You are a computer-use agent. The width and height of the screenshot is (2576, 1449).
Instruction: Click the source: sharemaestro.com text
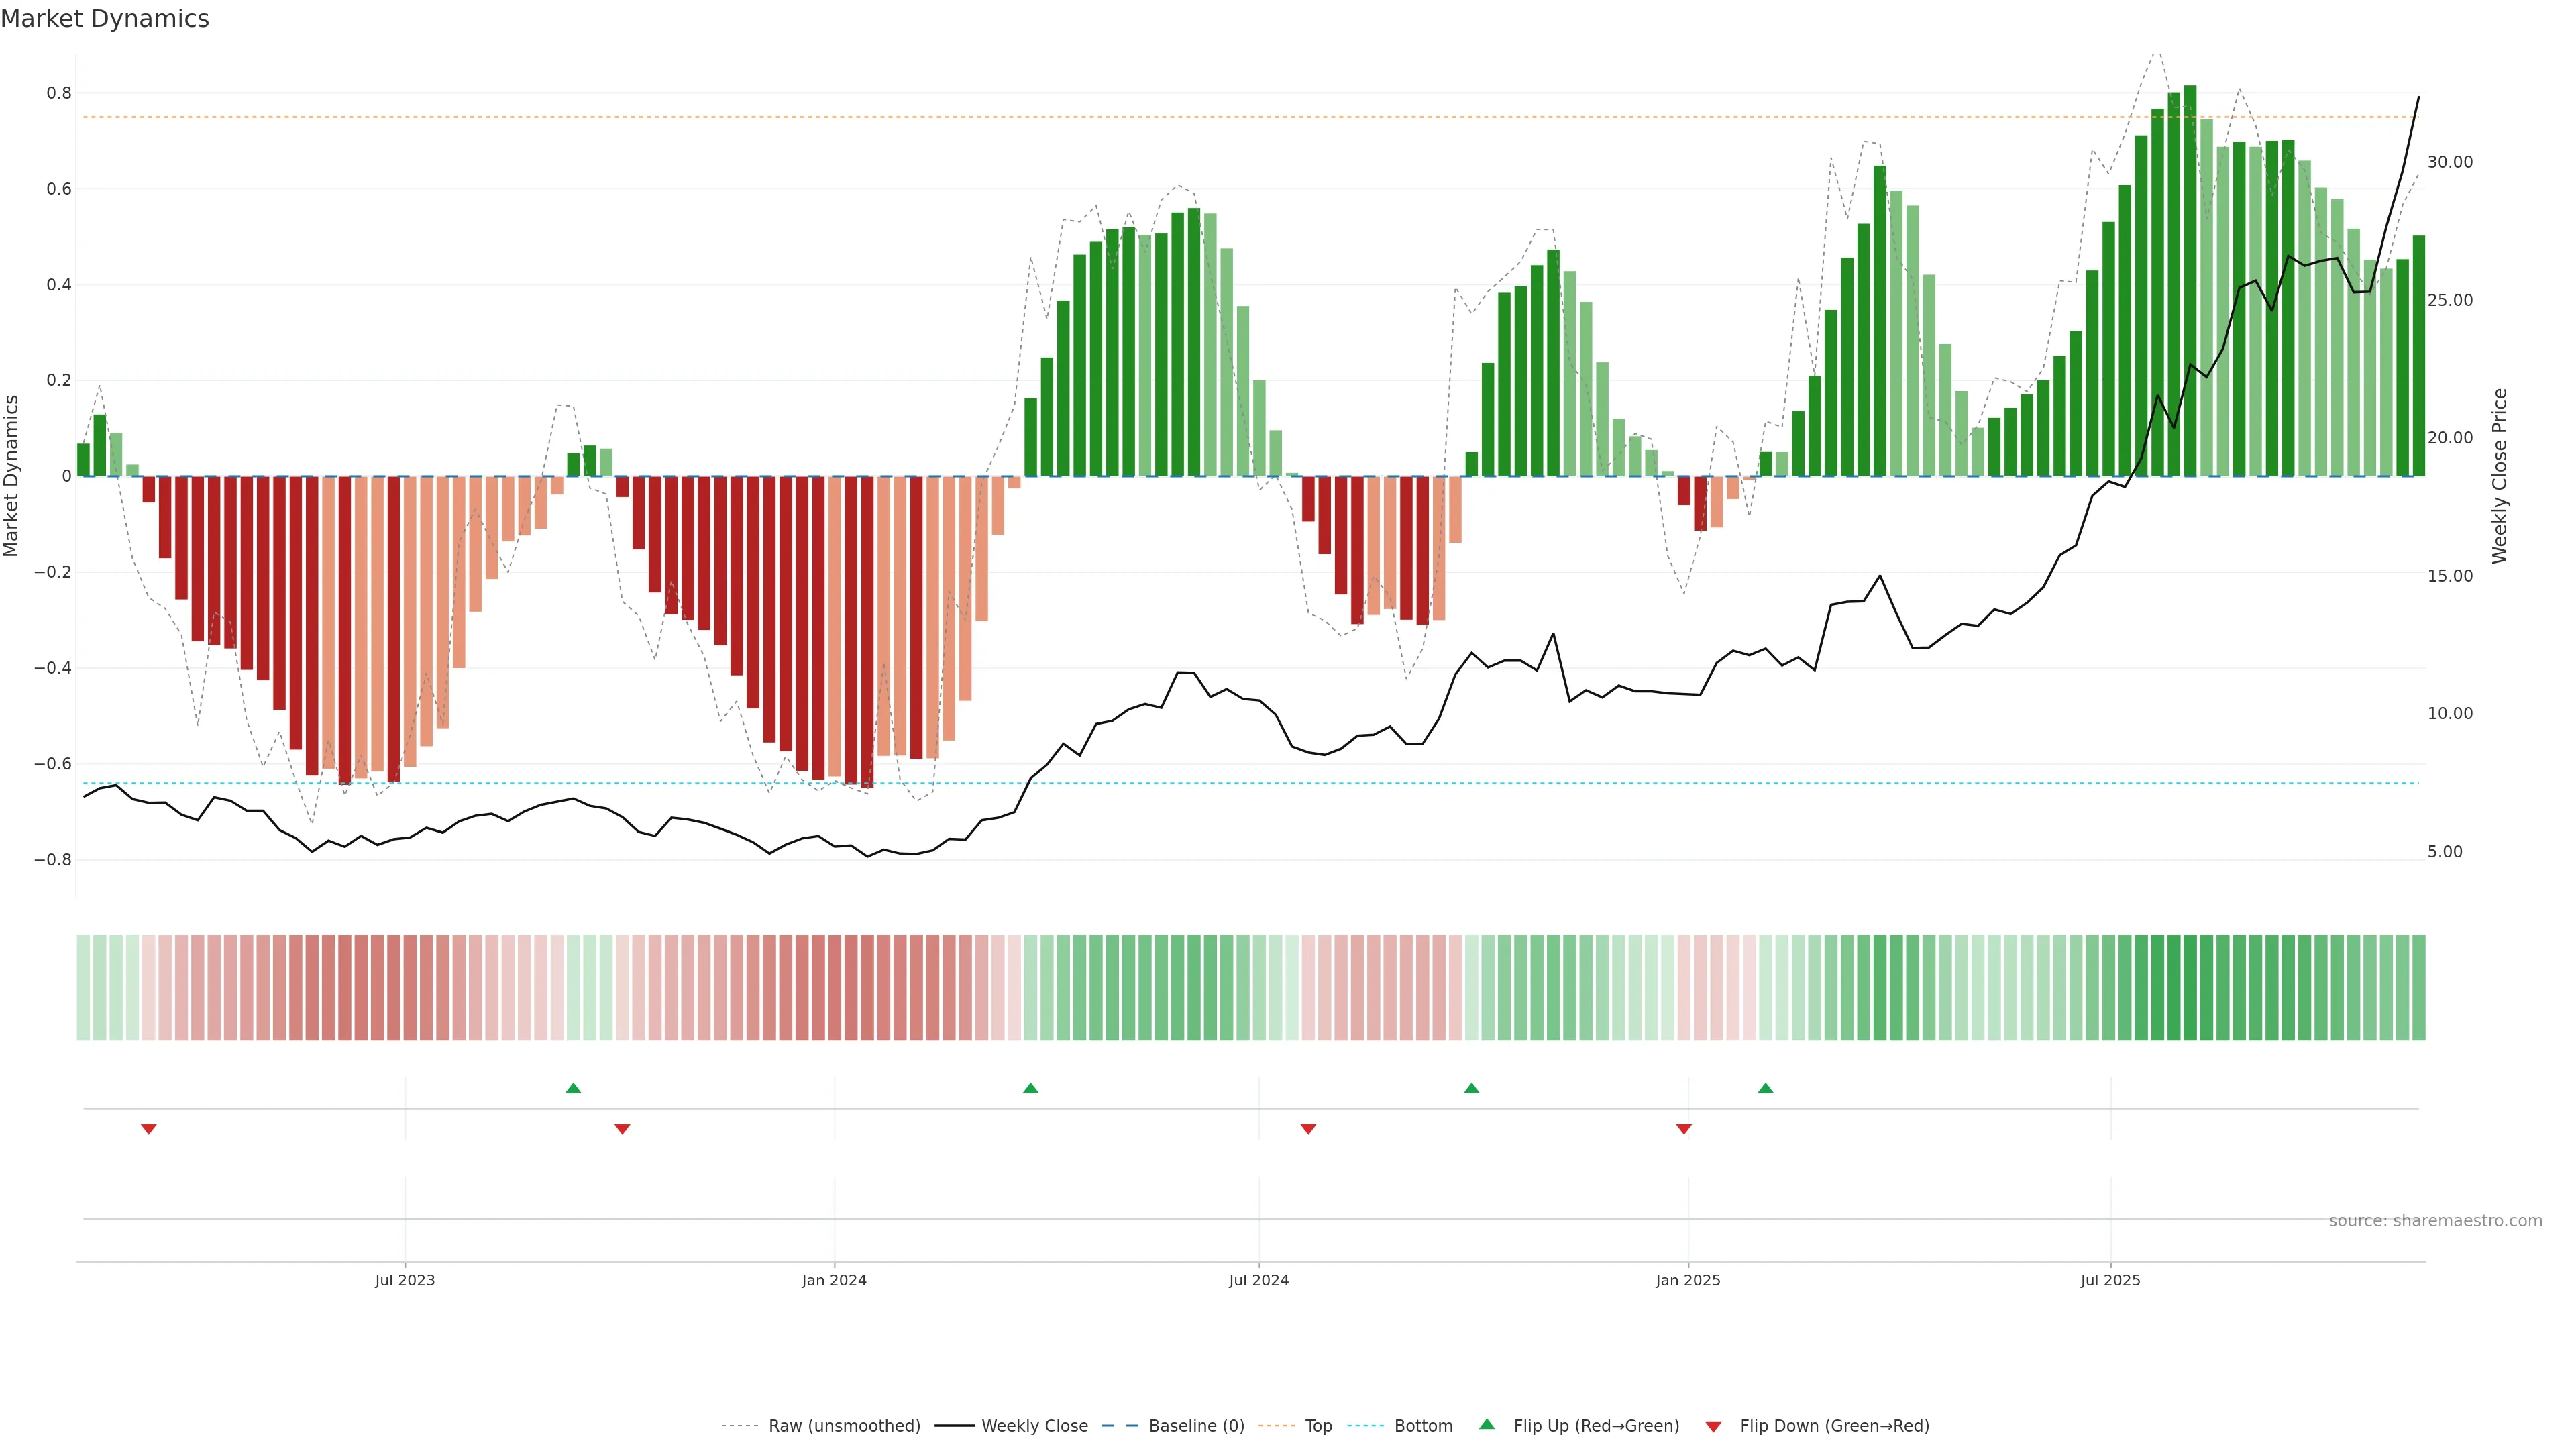coord(2435,1221)
